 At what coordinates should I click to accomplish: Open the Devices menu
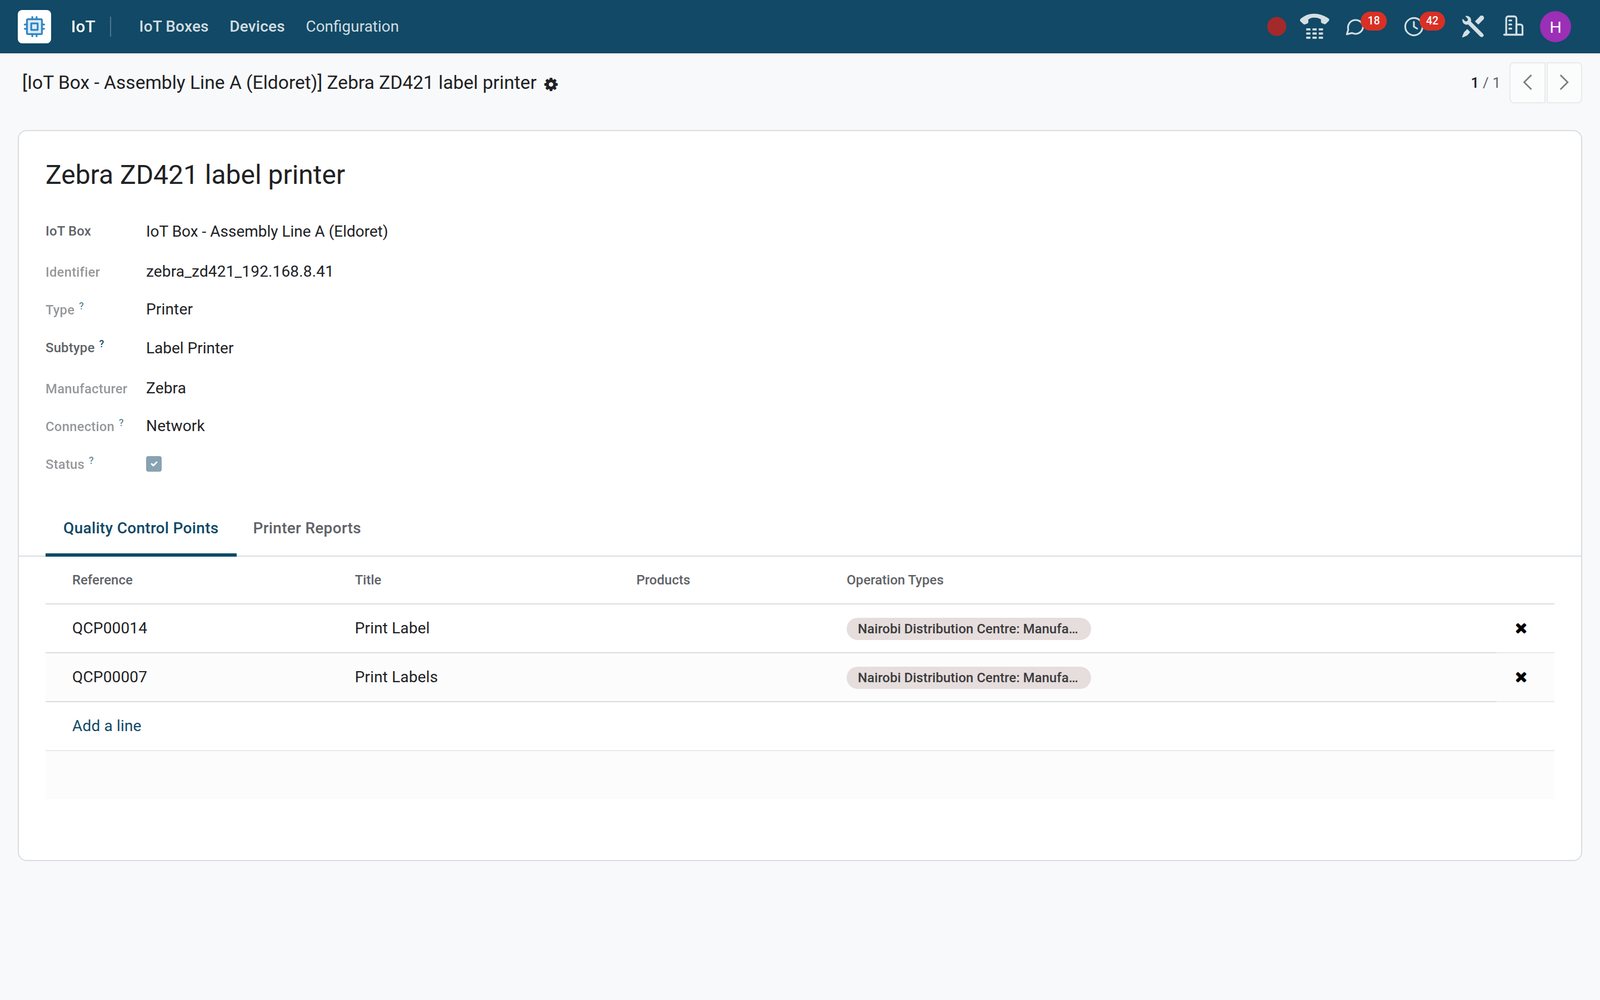coord(257,27)
